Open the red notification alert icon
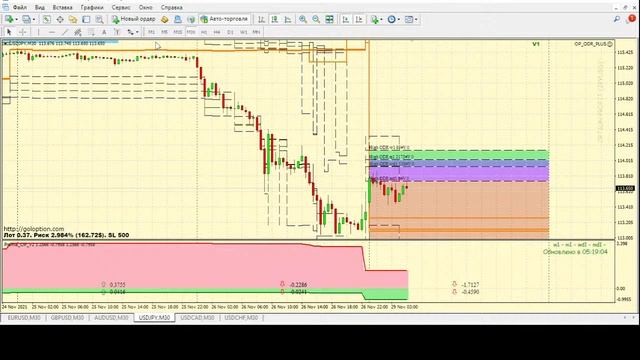The width and height of the screenshot is (640, 360). coord(632,19)
